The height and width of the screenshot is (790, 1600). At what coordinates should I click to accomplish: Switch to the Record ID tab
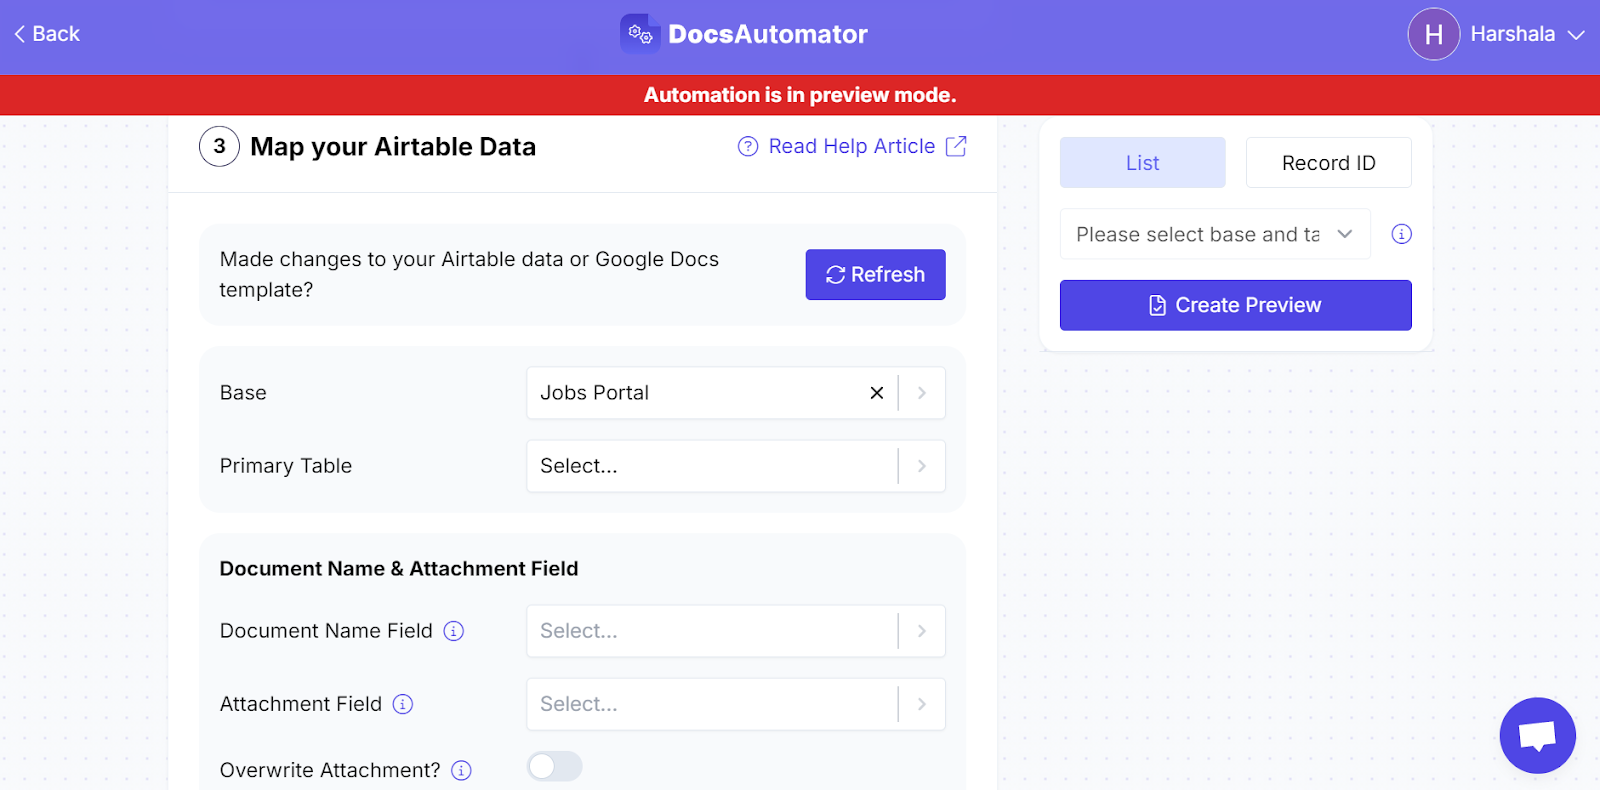click(1329, 163)
